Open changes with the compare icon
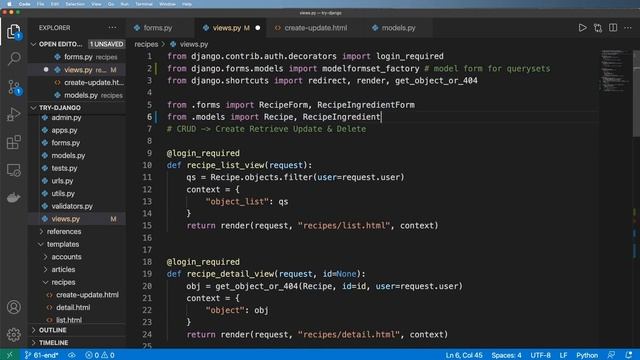 coord(598,28)
